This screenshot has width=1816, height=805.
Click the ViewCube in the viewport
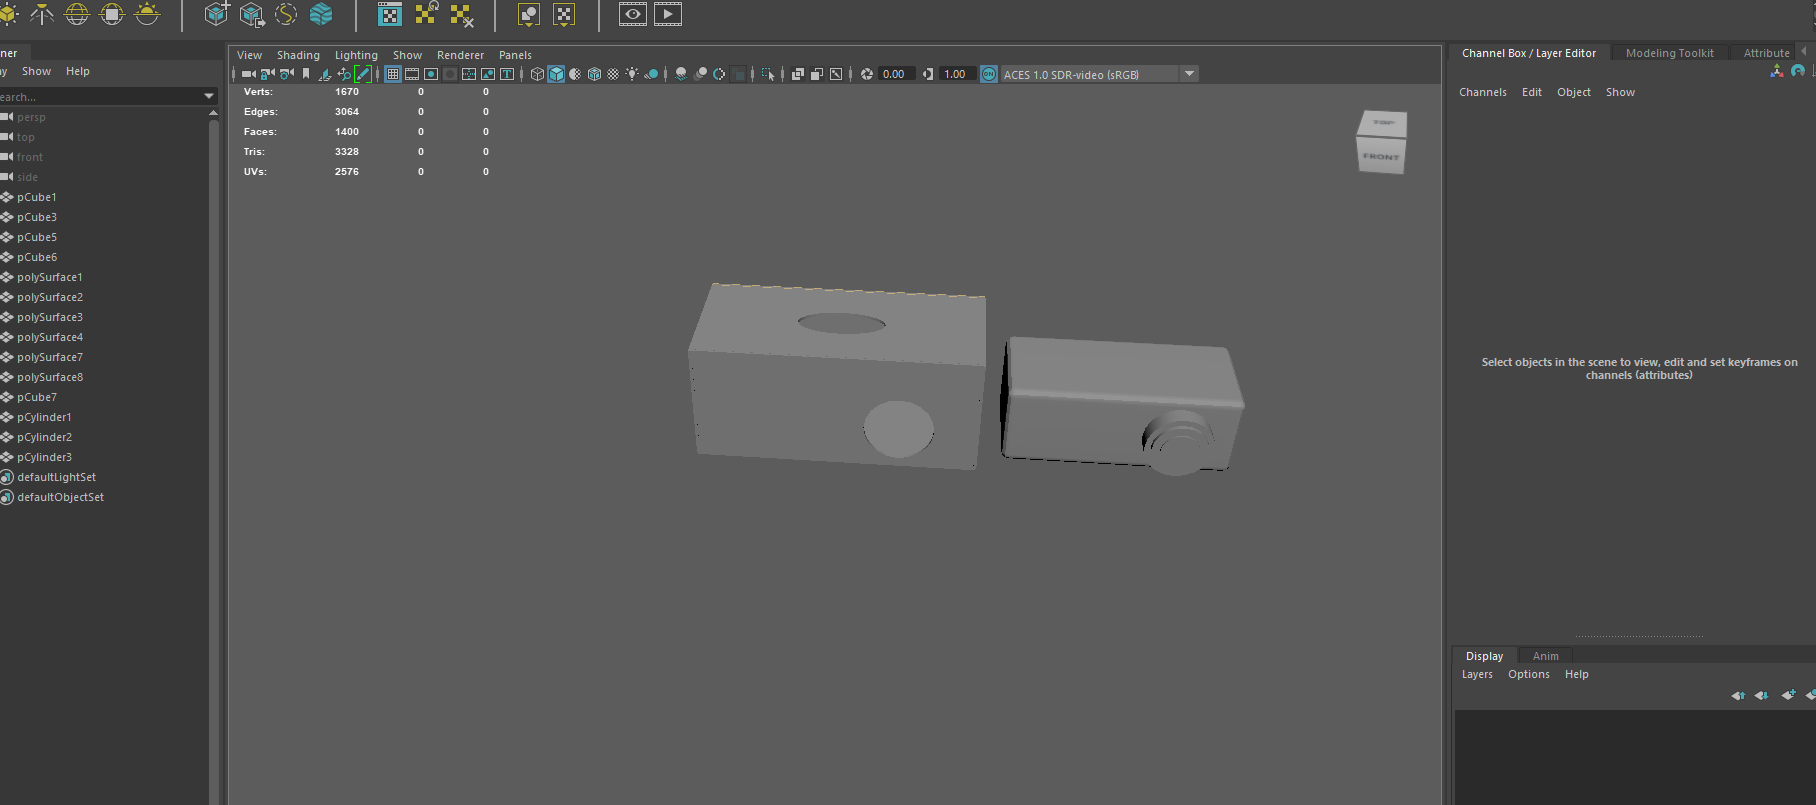[x=1381, y=142]
